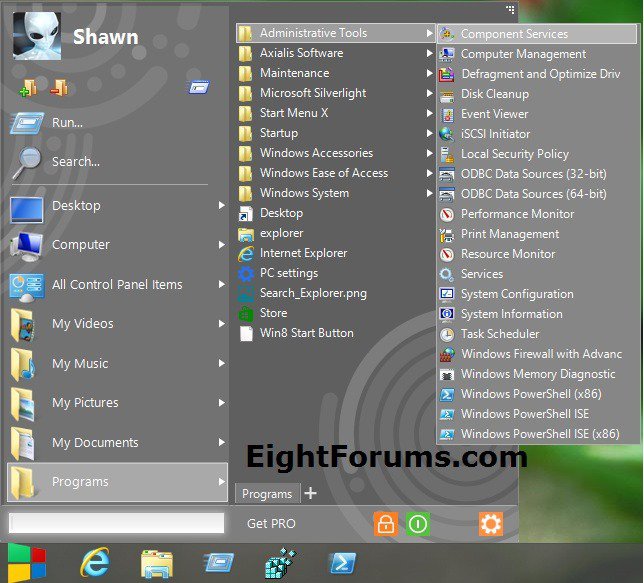Click the Local Security Policy icon
644x583 pixels.
coord(446,154)
